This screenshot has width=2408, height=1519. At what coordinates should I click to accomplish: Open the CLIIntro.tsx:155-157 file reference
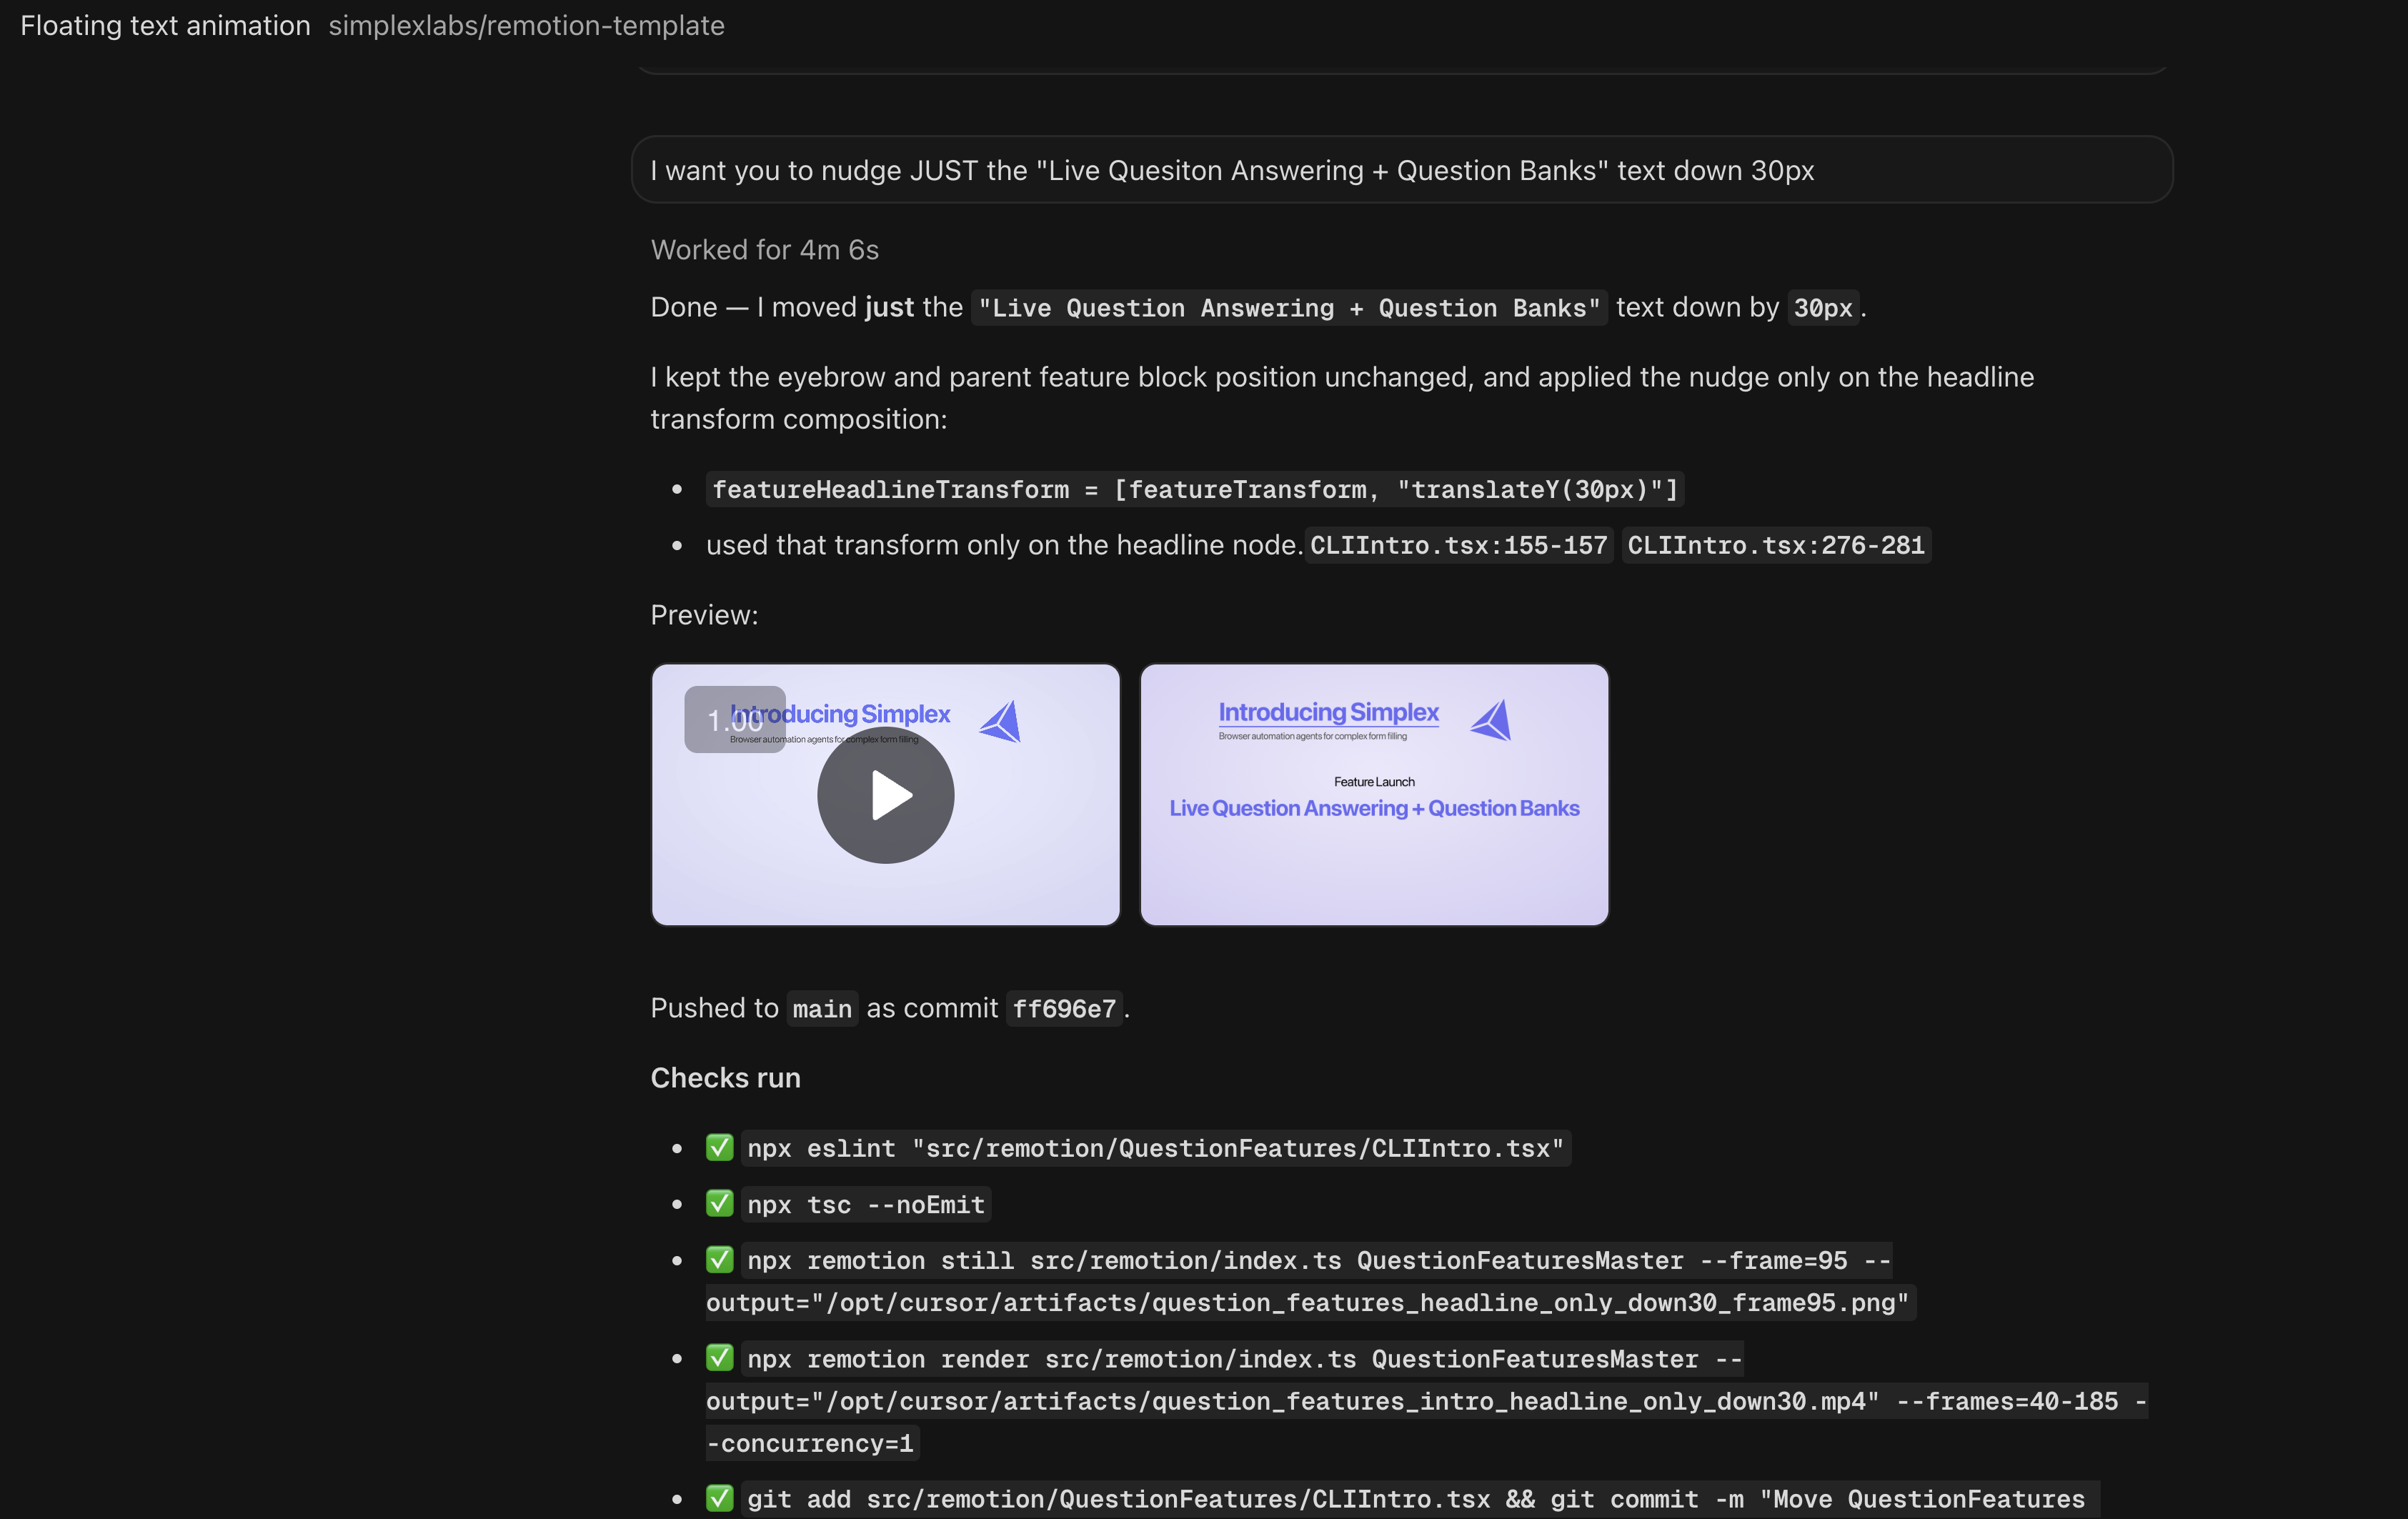(x=1457, y=545)
